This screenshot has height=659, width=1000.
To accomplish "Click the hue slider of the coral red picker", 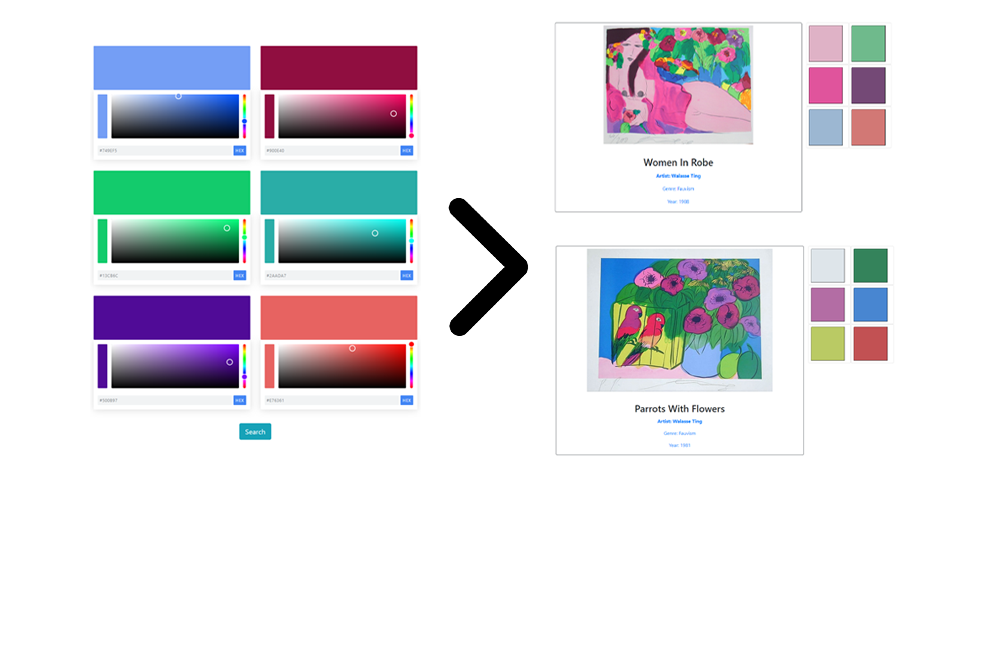I will pyautogui.click(x=411, y=366).
